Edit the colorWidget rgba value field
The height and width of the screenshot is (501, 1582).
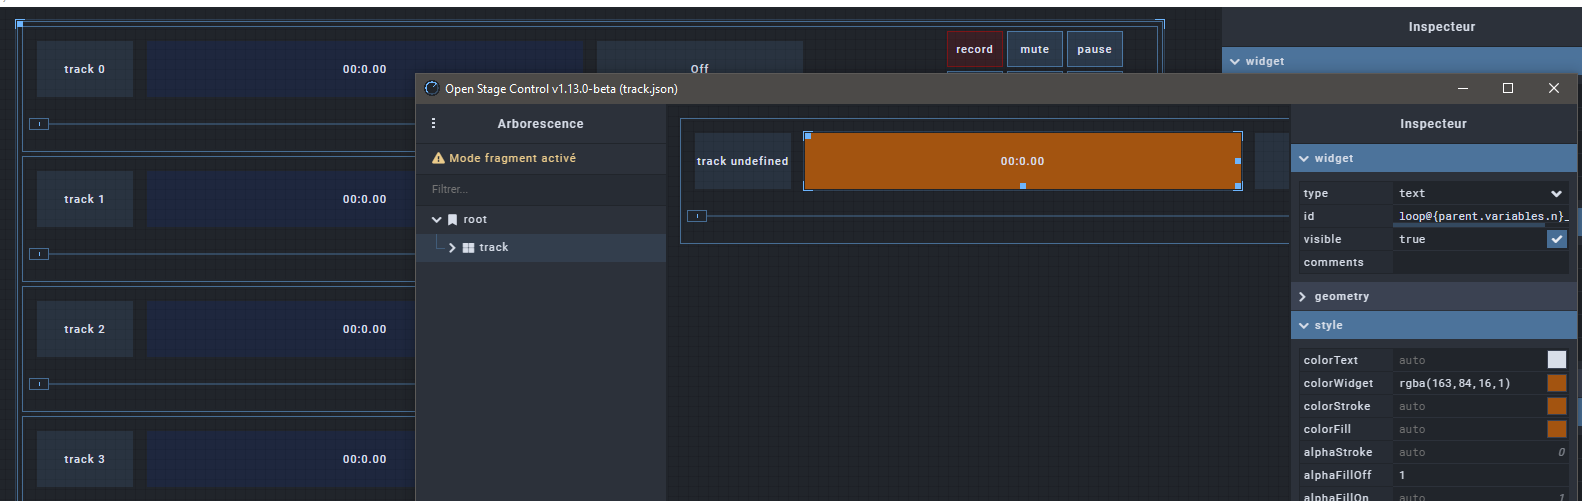pos(1469,383)
